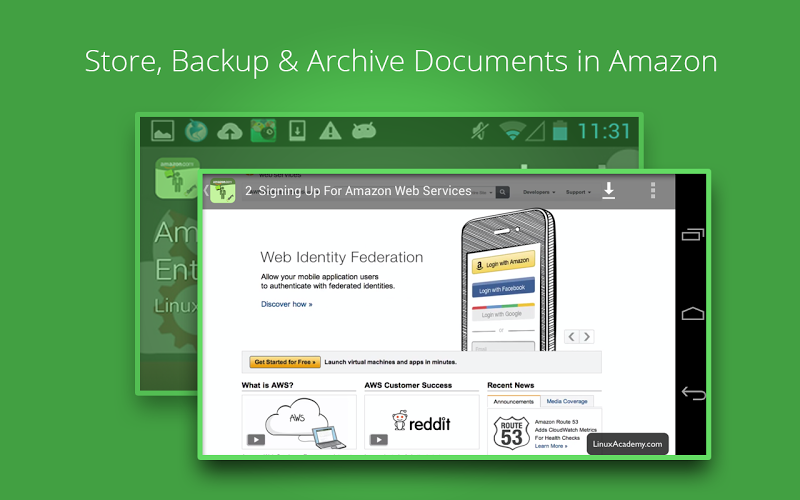Tap the Android home button

(x=693, y=313)
